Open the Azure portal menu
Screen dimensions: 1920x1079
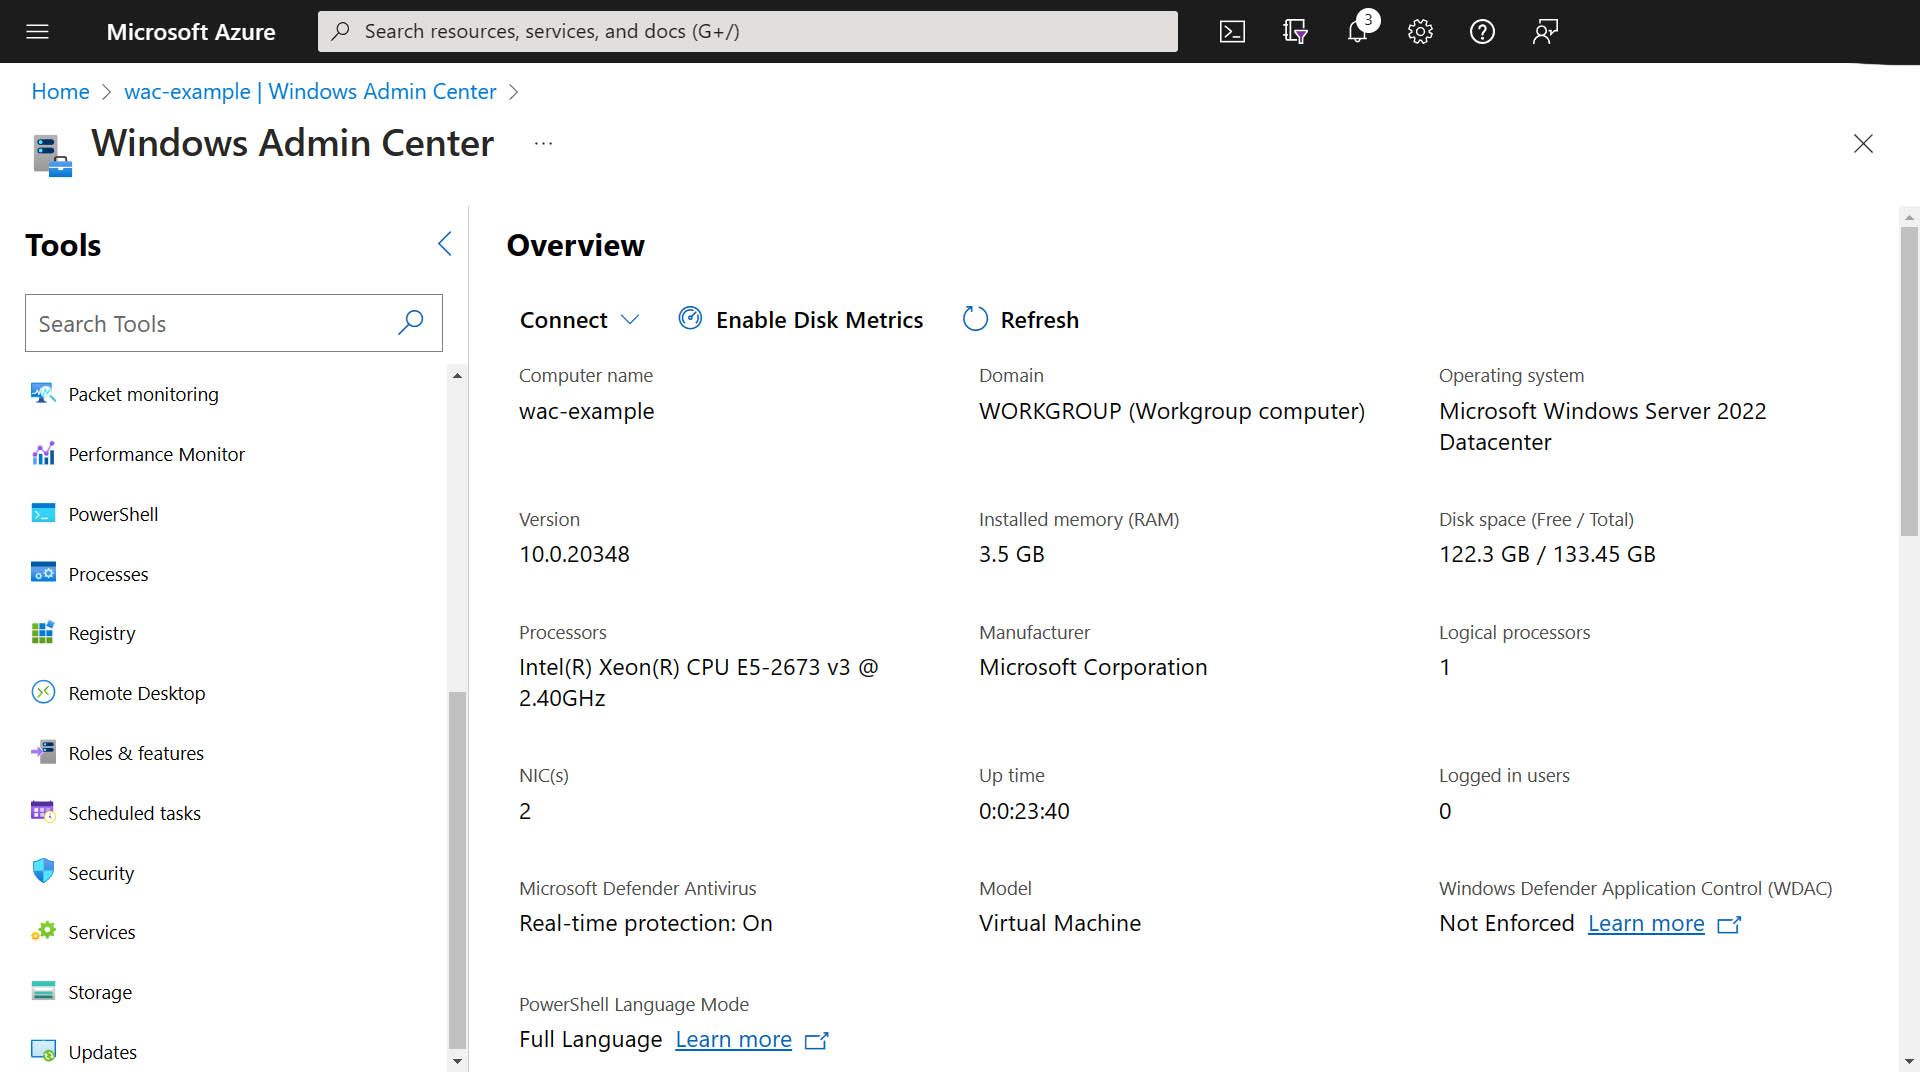(37, 31)
